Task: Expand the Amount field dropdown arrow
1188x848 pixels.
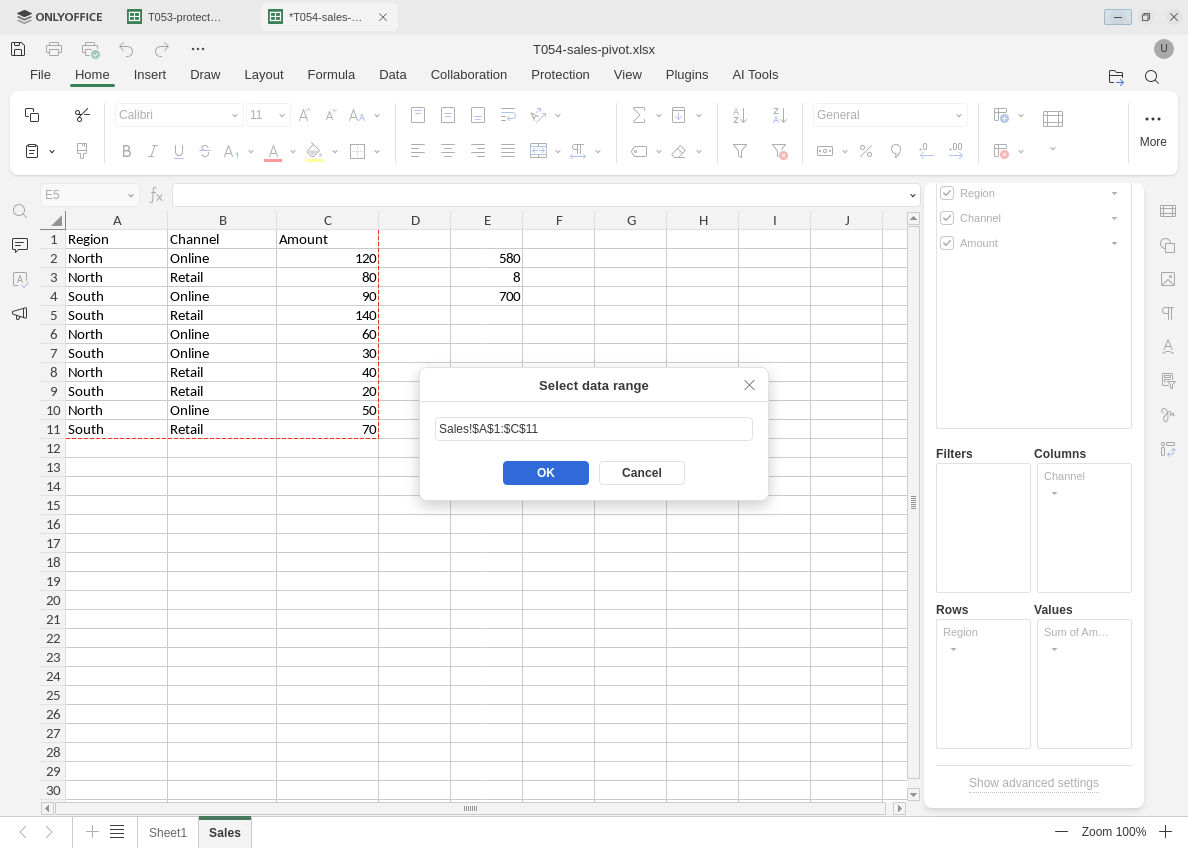Action: coord(1115,243)
